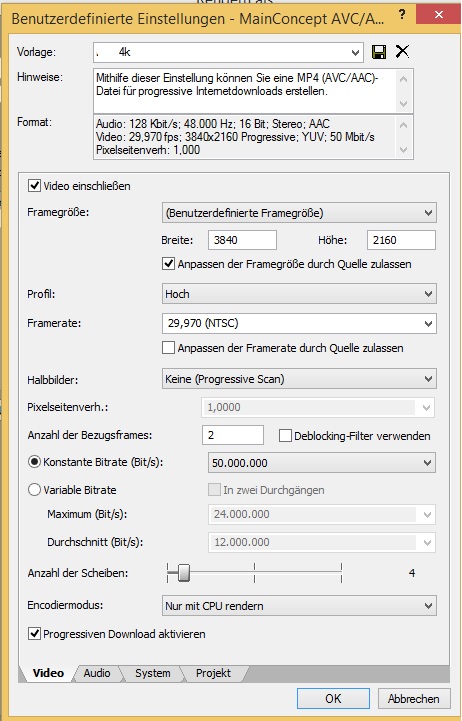Switch to the Video tab
Screen dimensions: 462x721
click(48, 673)
